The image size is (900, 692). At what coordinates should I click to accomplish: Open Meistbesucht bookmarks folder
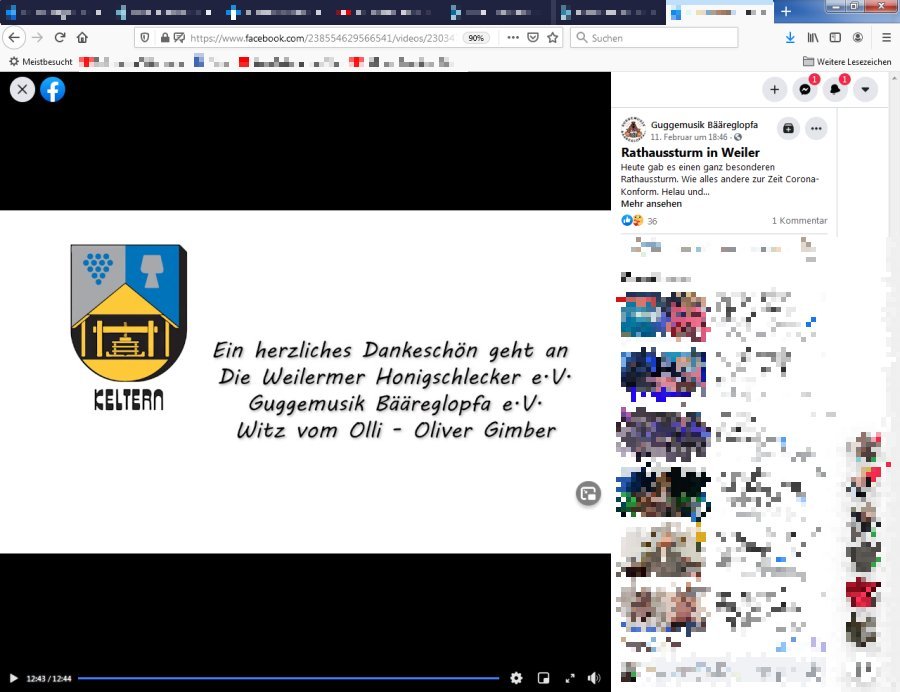41,61
